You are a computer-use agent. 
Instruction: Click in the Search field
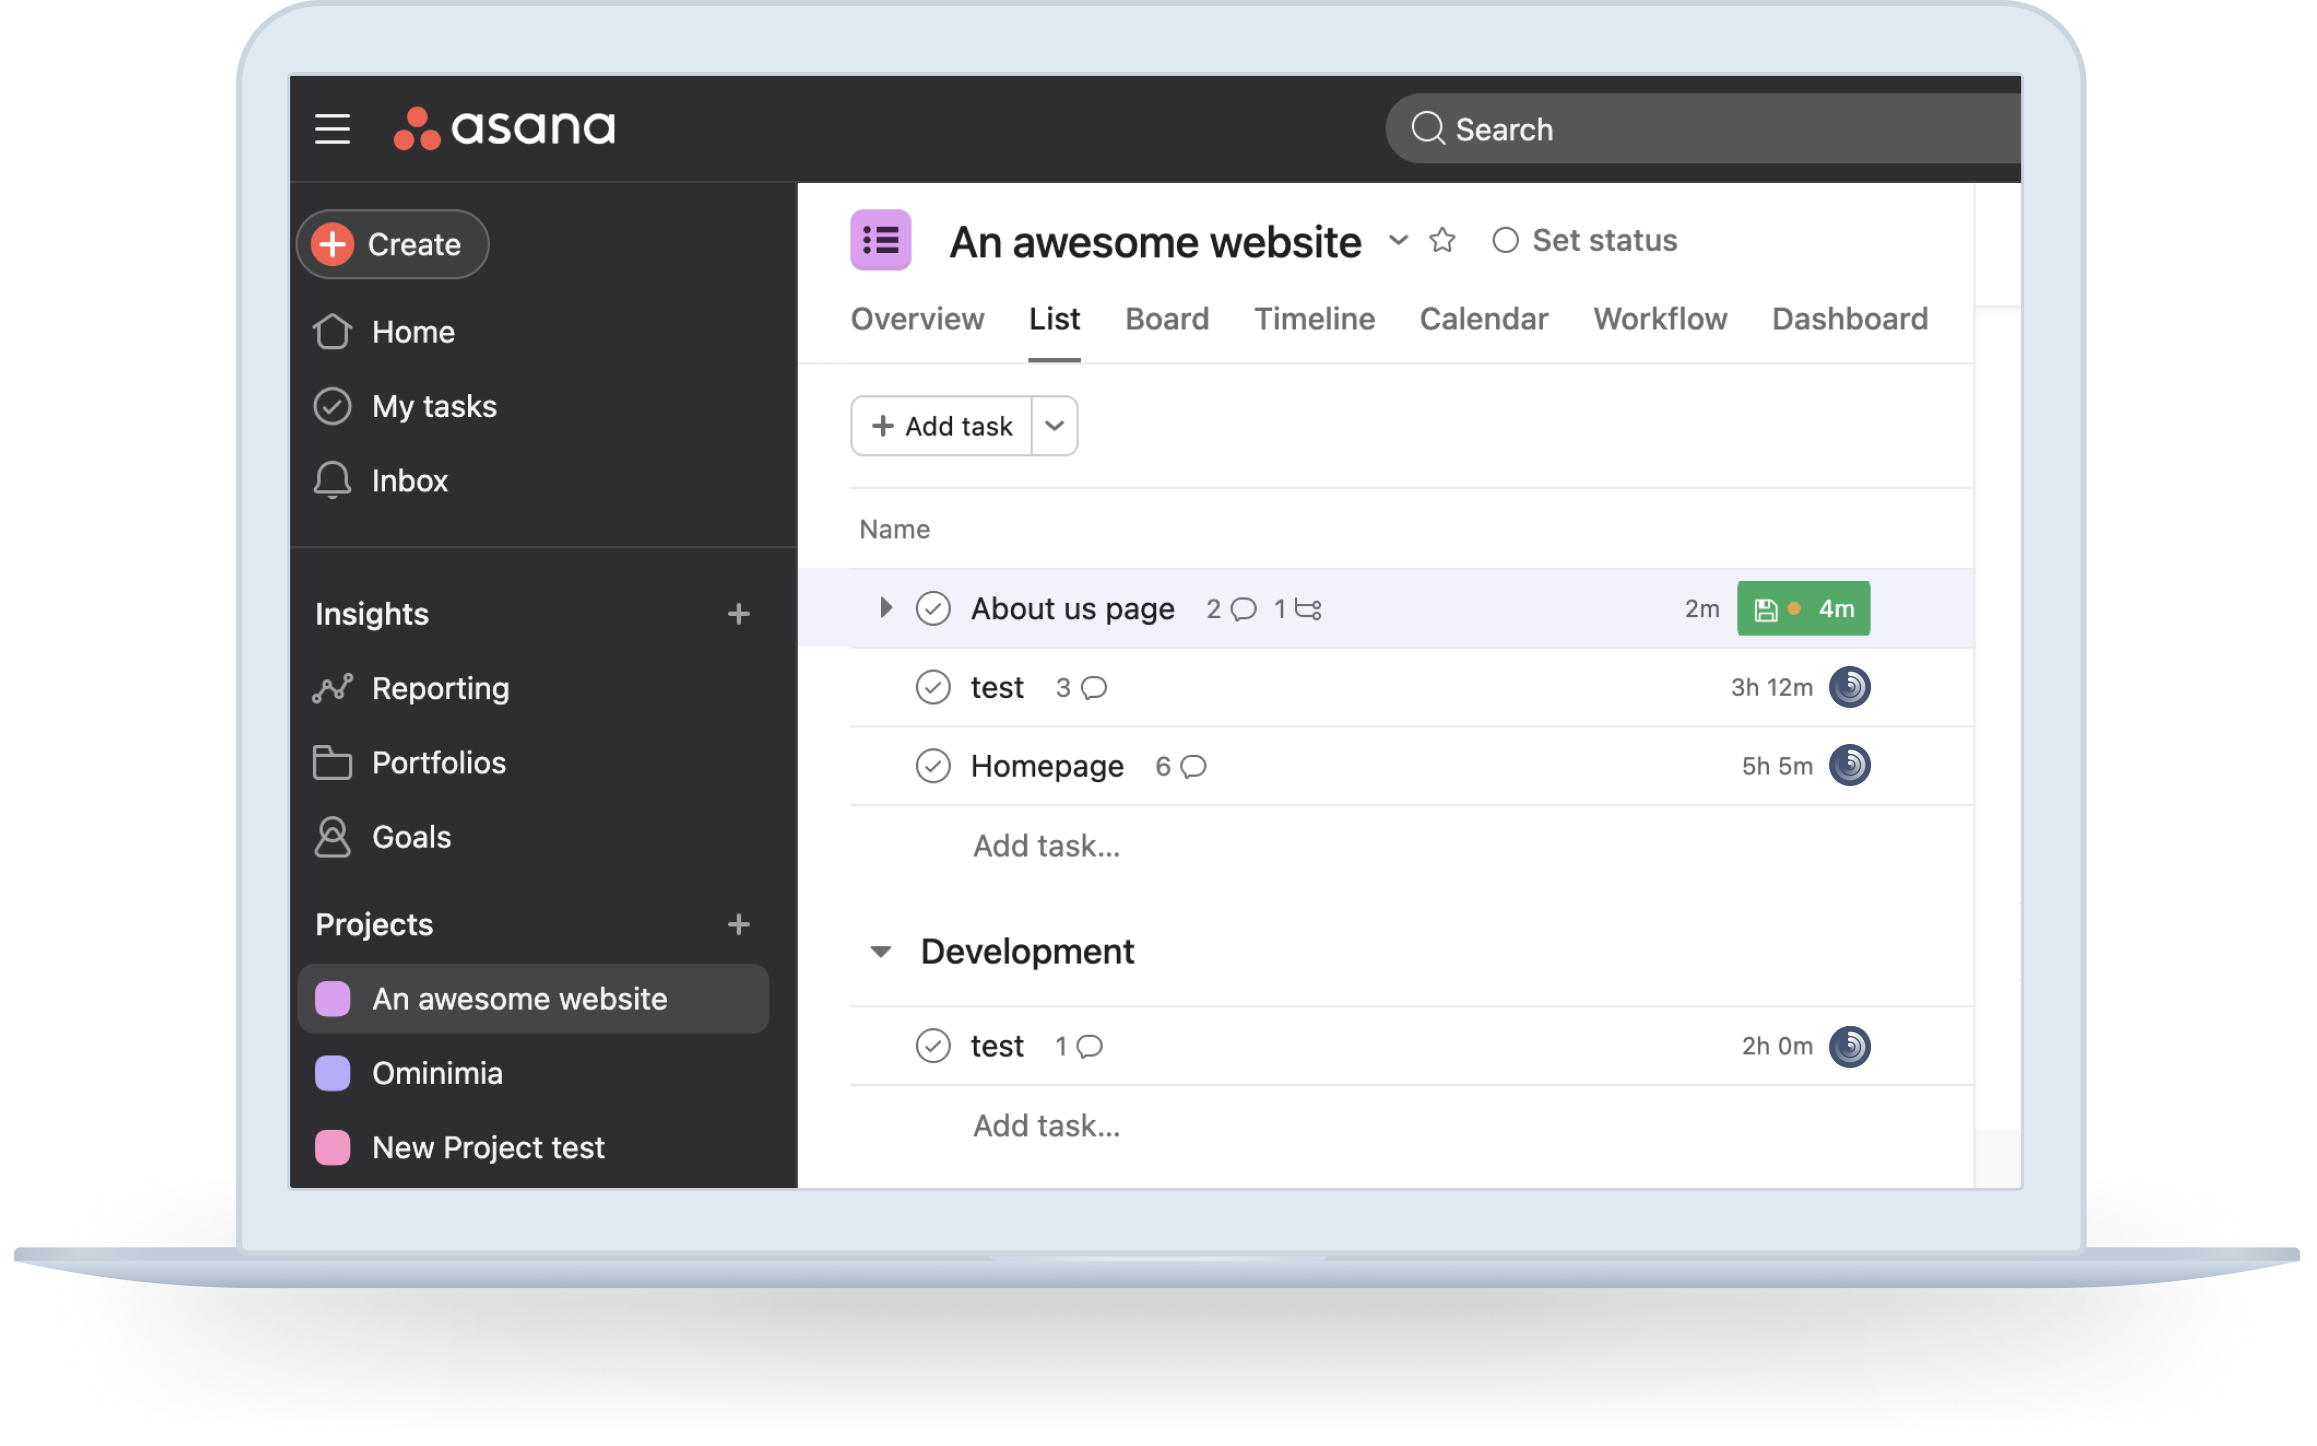coord(1703,129)
